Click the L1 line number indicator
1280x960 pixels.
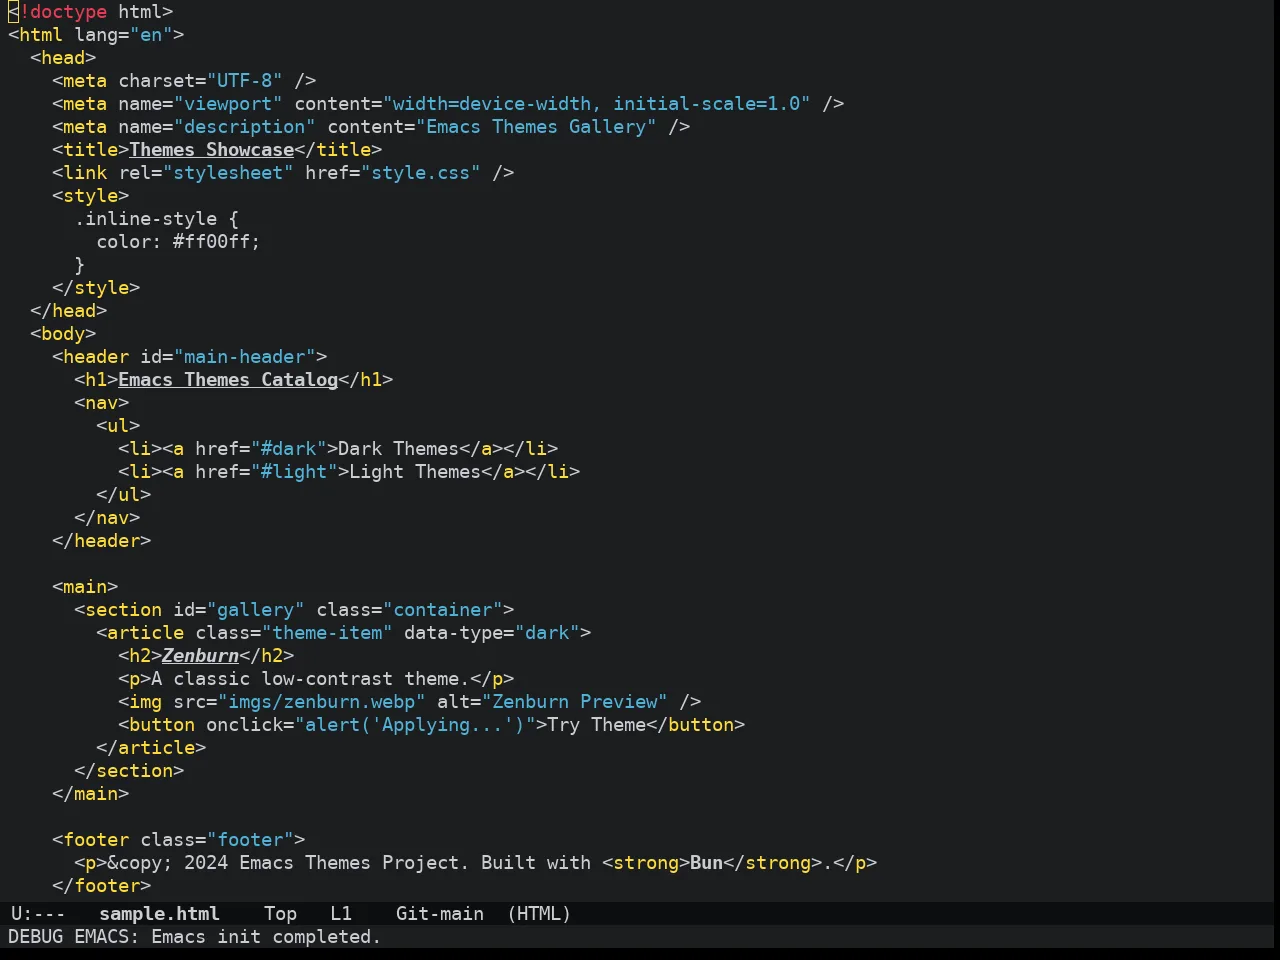pos(341,913)
